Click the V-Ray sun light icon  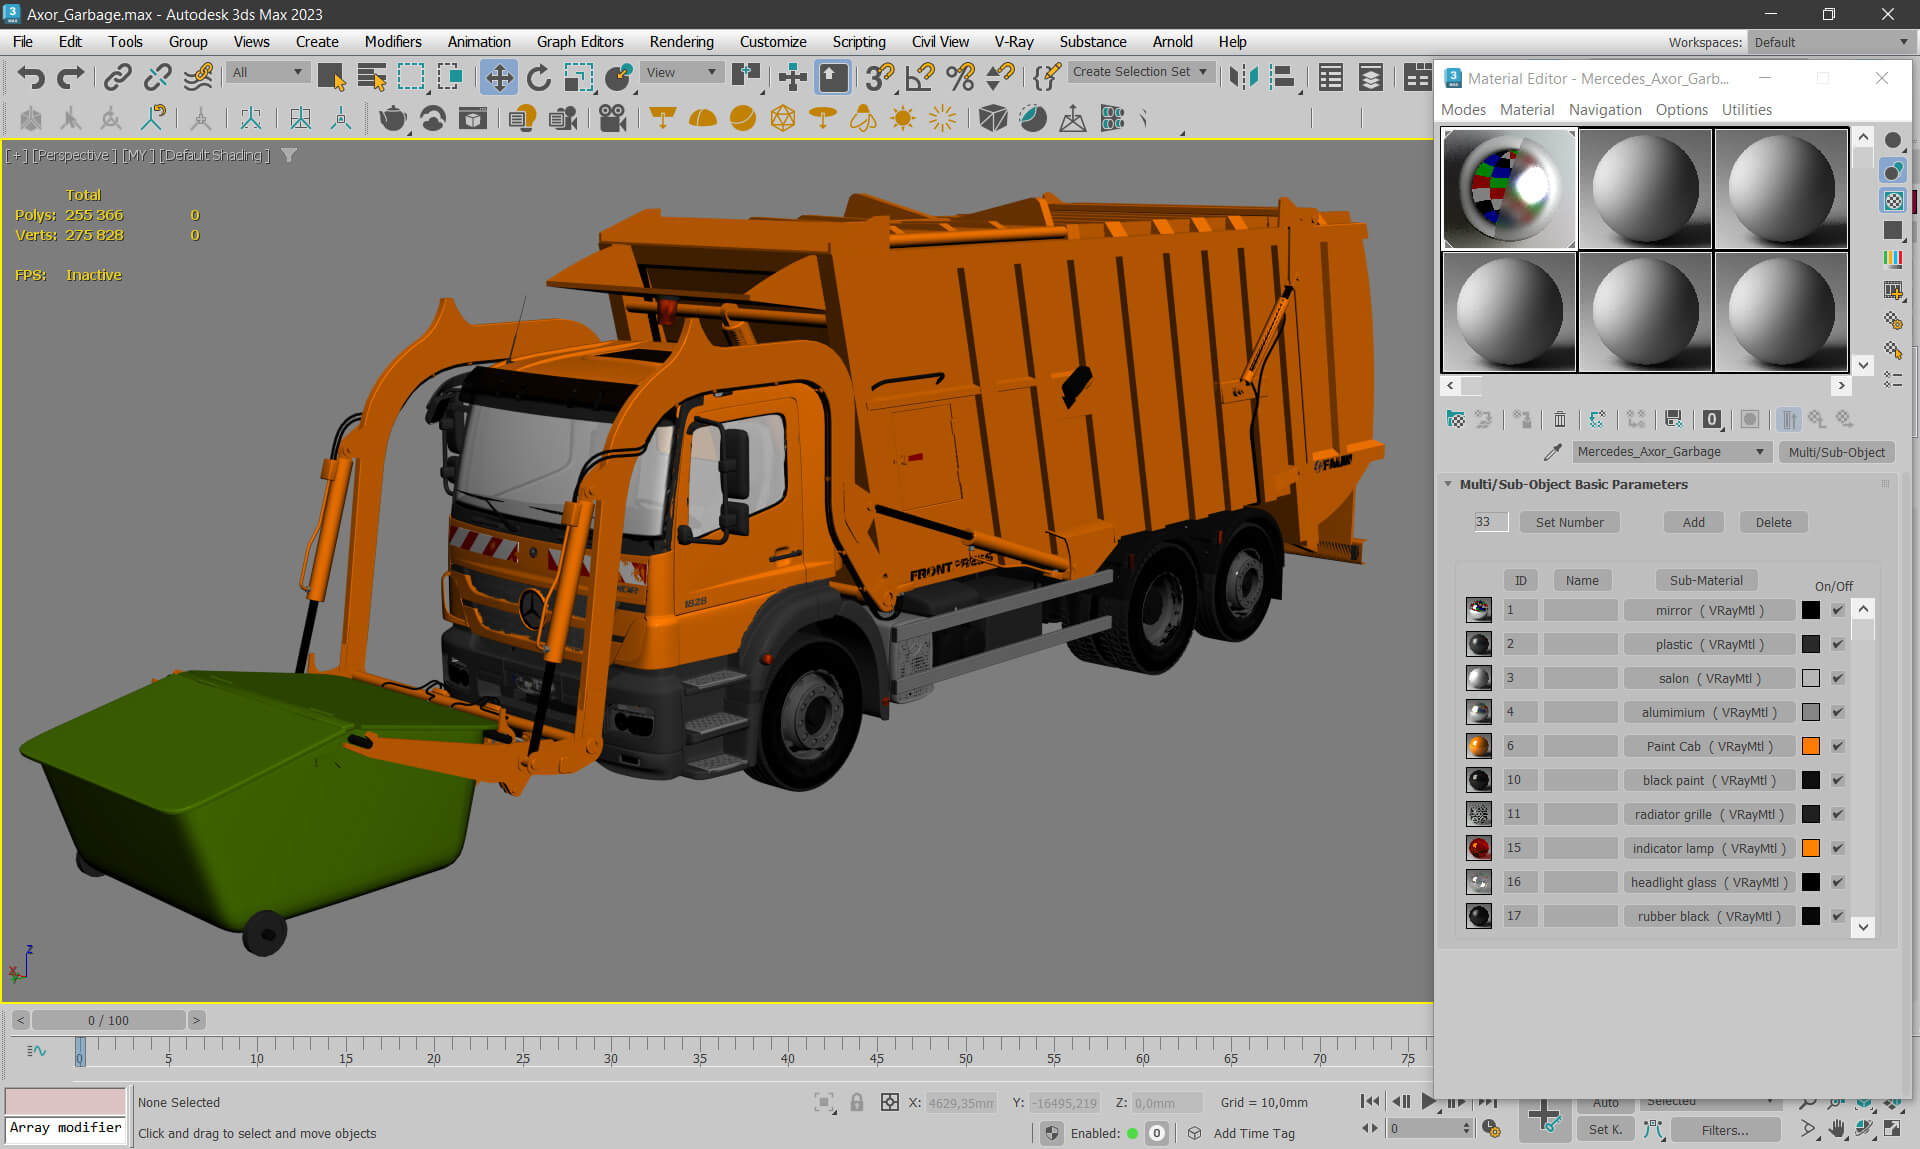pos(903,118)
